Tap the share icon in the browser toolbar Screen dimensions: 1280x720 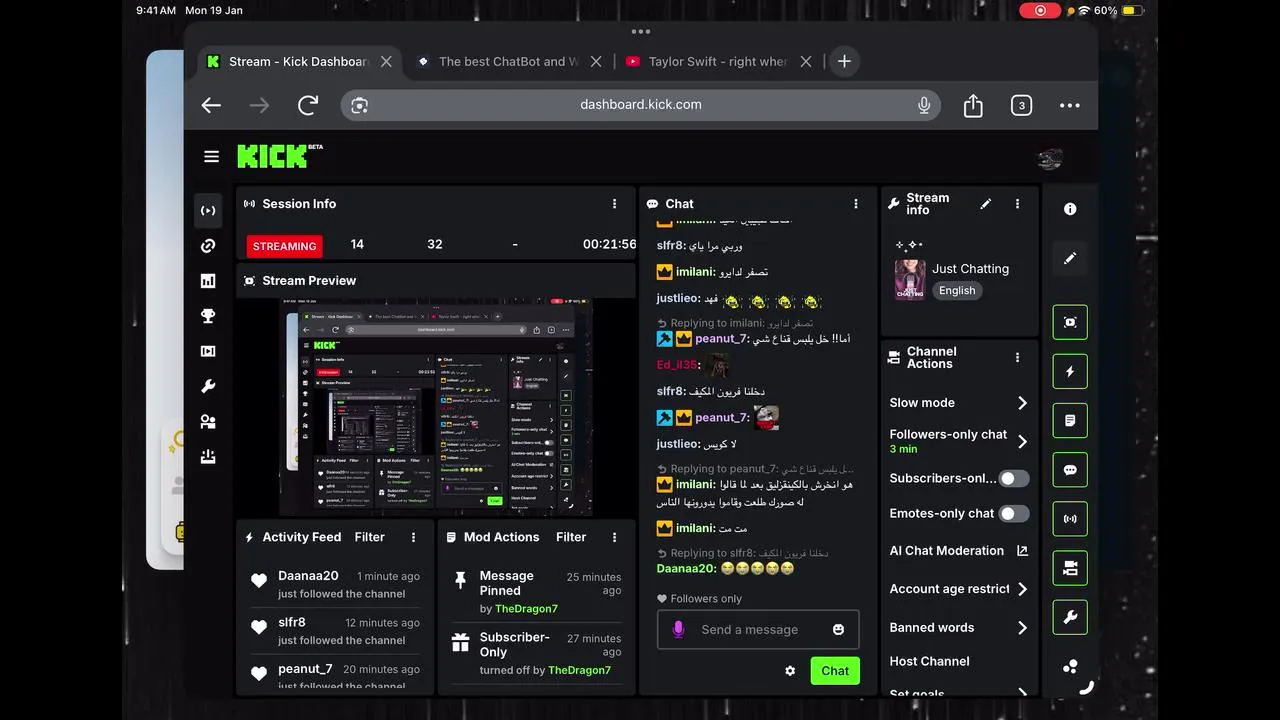[x=973, y=105]
